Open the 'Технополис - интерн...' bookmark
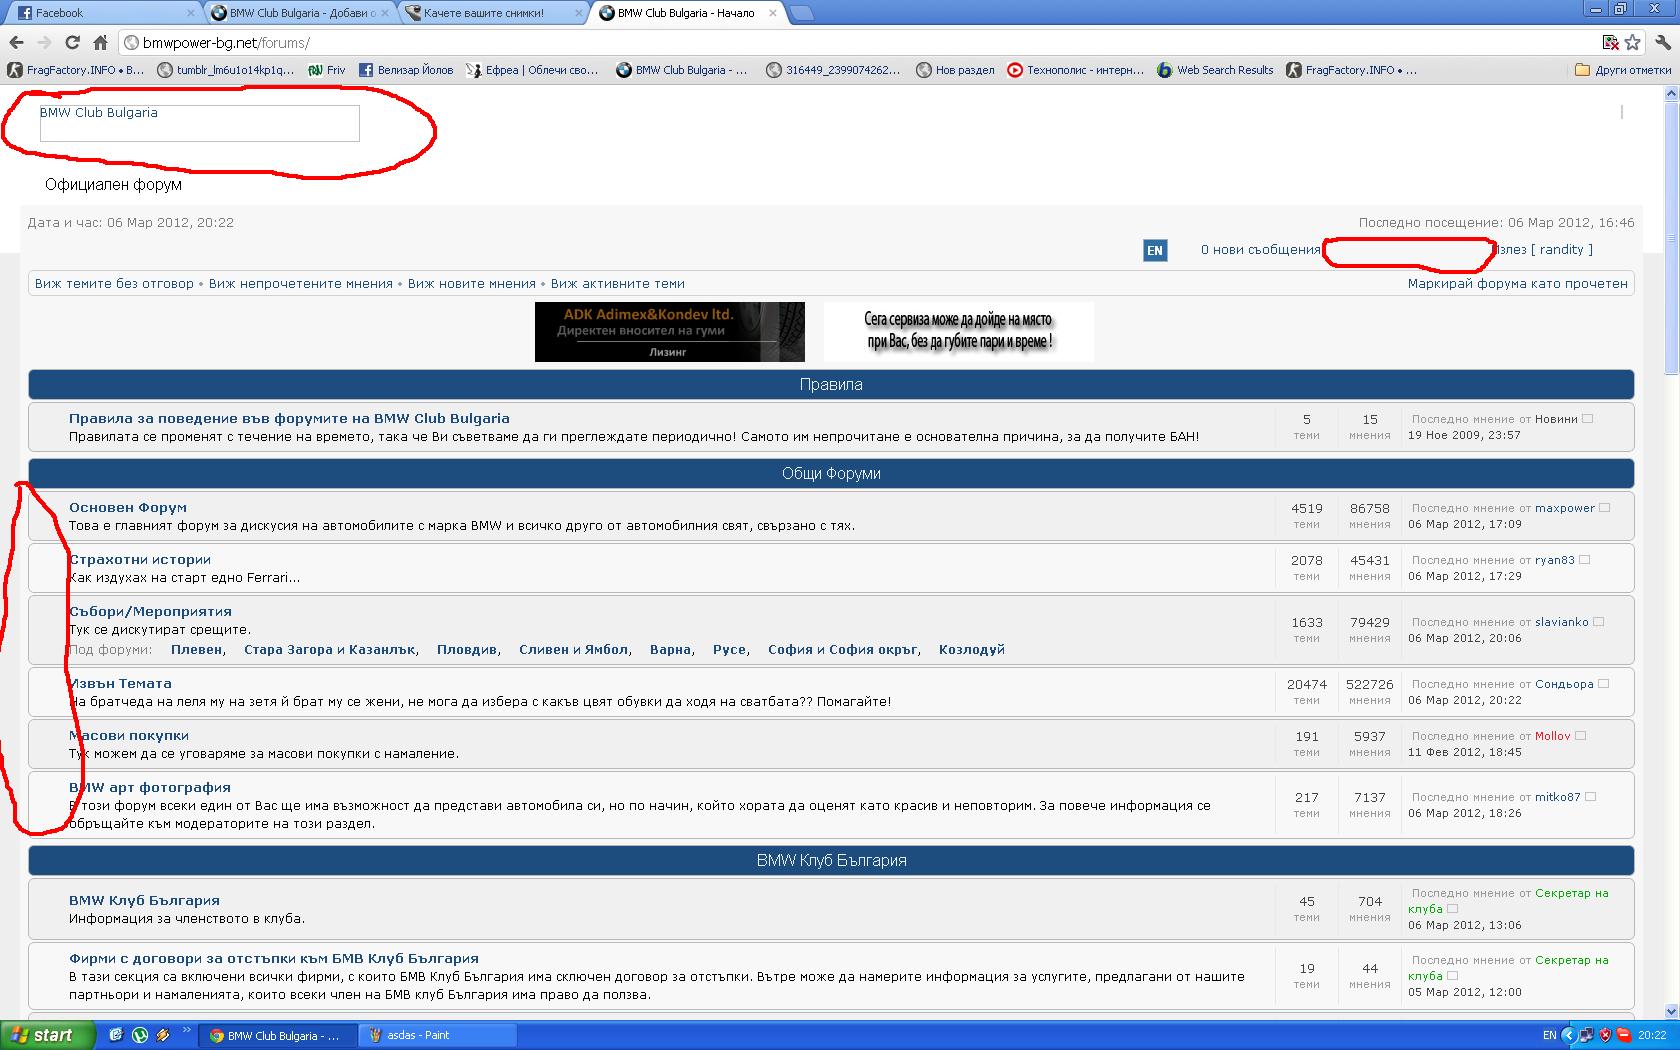 (1076, 70)
